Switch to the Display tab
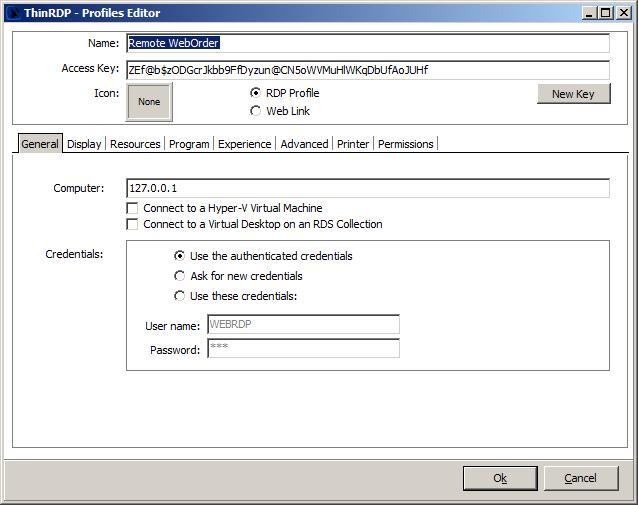 click(84, 144)
